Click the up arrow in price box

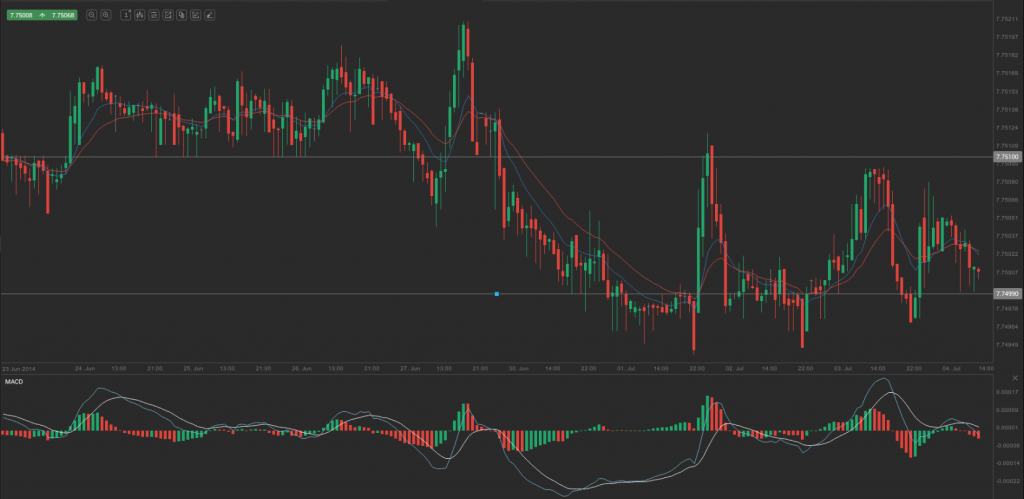coord(41,15)
